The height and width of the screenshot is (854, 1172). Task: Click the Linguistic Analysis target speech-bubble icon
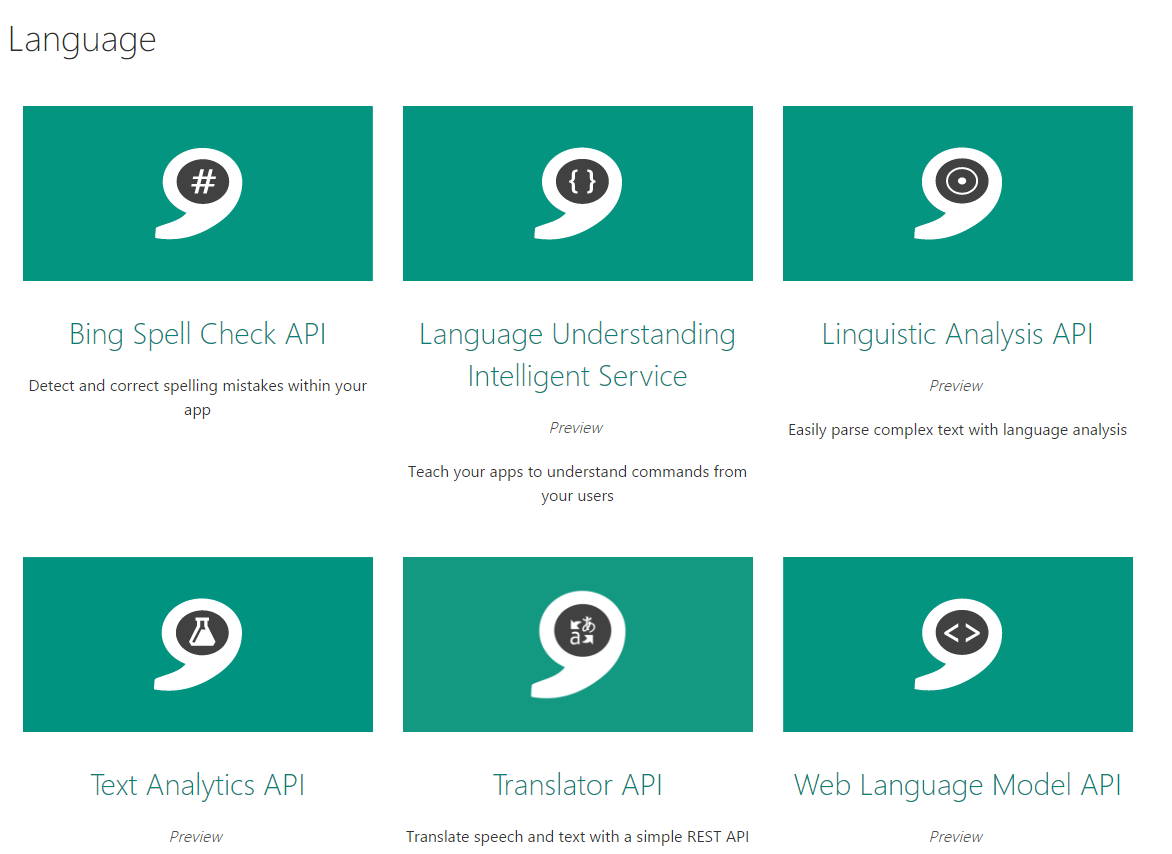point(957,193)
